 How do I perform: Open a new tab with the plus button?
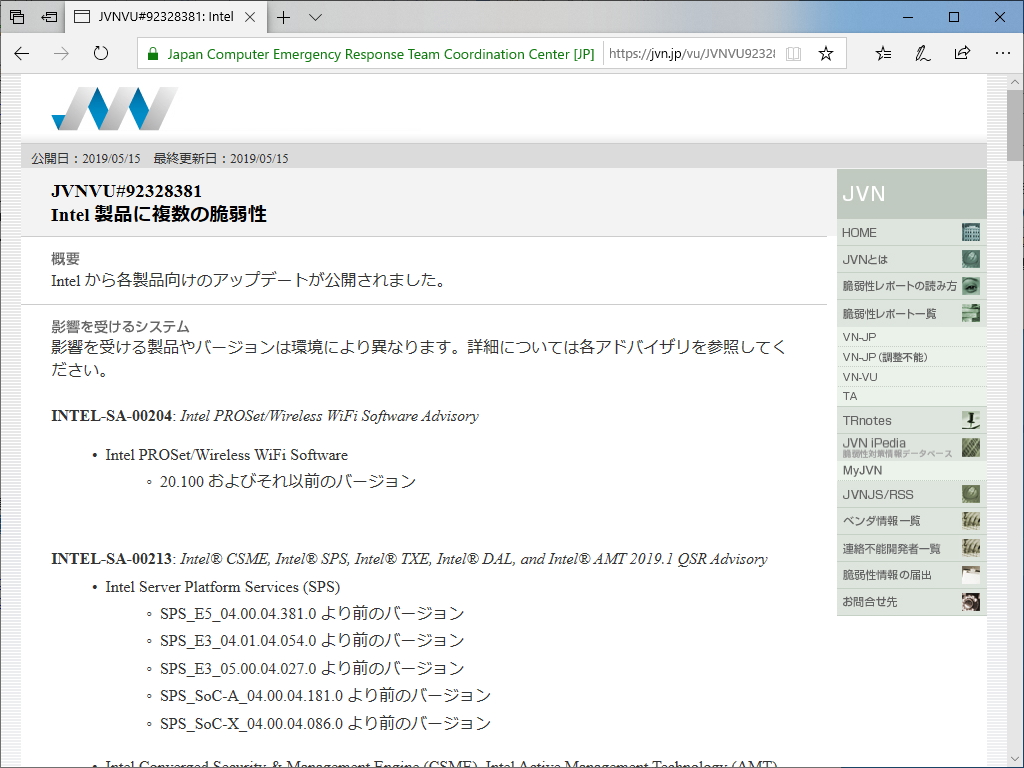[x=283, y=17]
